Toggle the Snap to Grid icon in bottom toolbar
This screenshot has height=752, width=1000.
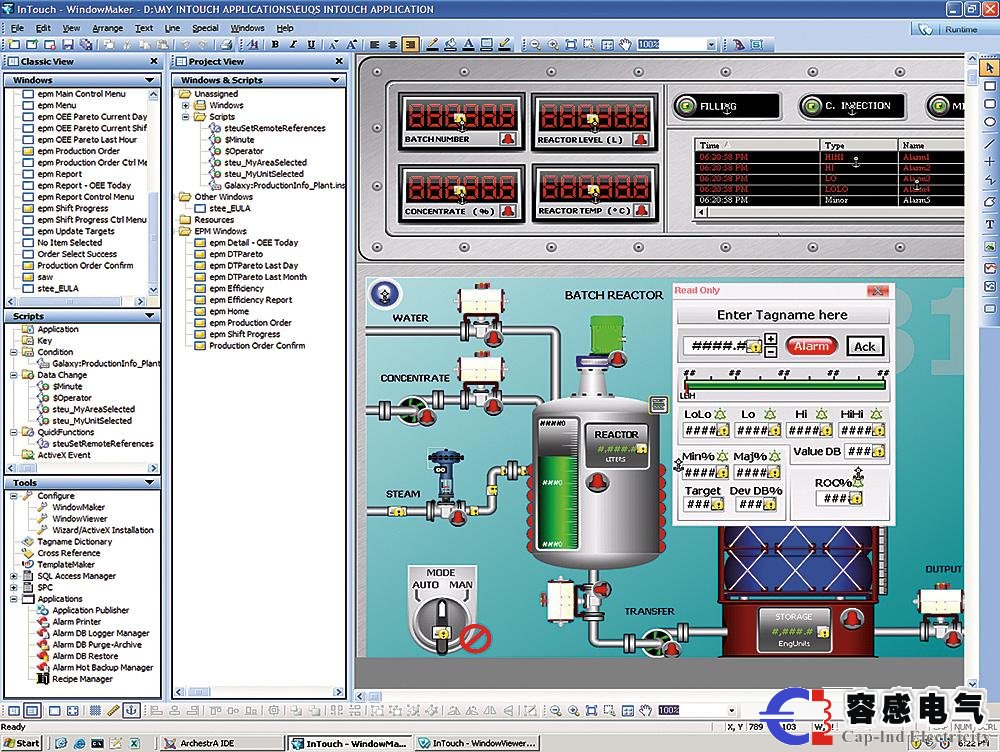point(95,711)
